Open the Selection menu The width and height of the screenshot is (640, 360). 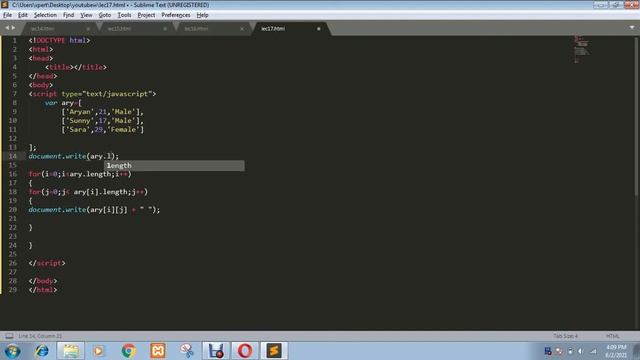[45, 15]
